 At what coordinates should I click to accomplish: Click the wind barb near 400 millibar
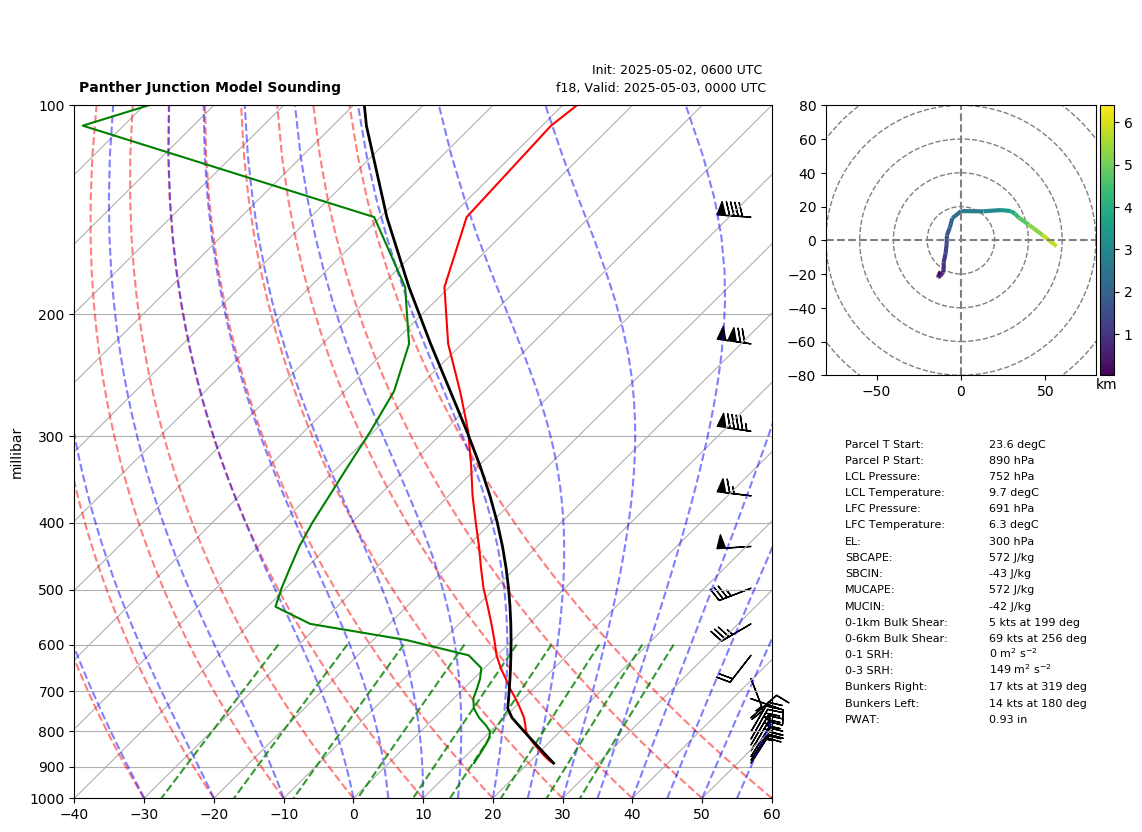pos(733,542)
